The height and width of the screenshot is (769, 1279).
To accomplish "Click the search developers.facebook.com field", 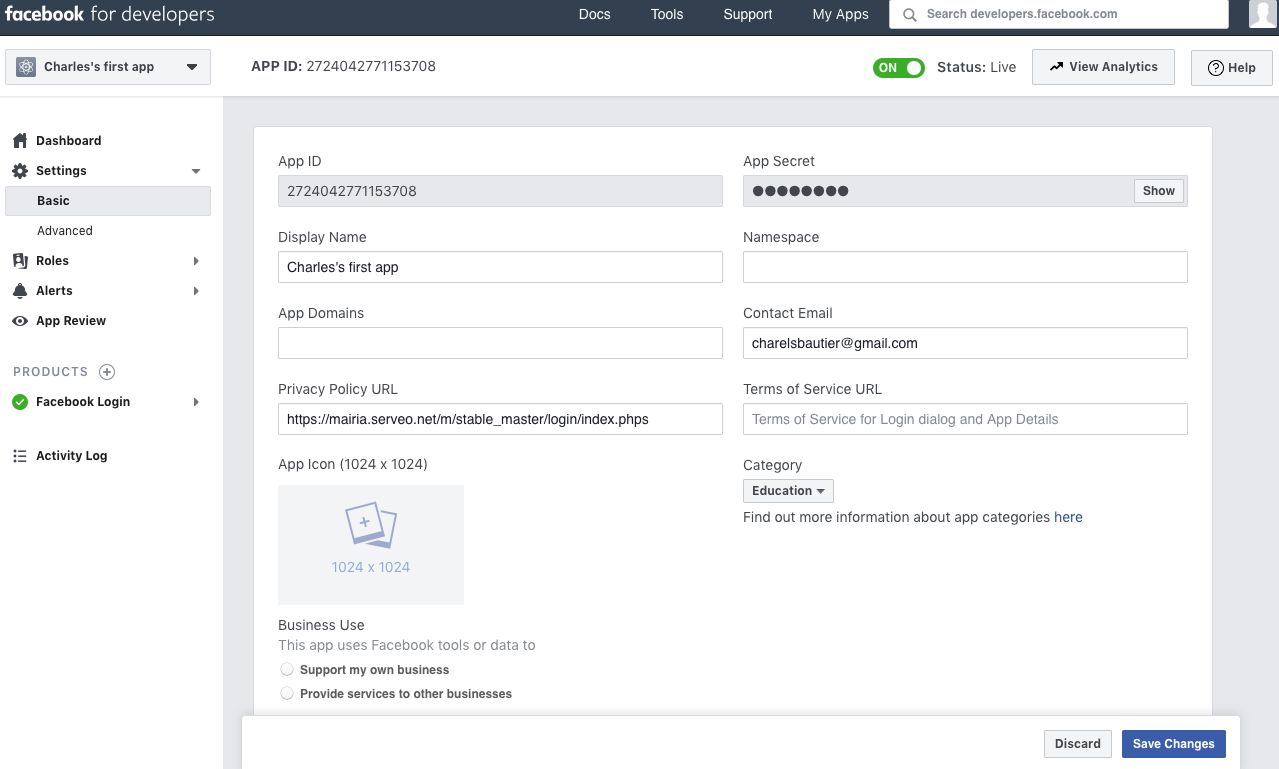I will (x=1060, y=14).
